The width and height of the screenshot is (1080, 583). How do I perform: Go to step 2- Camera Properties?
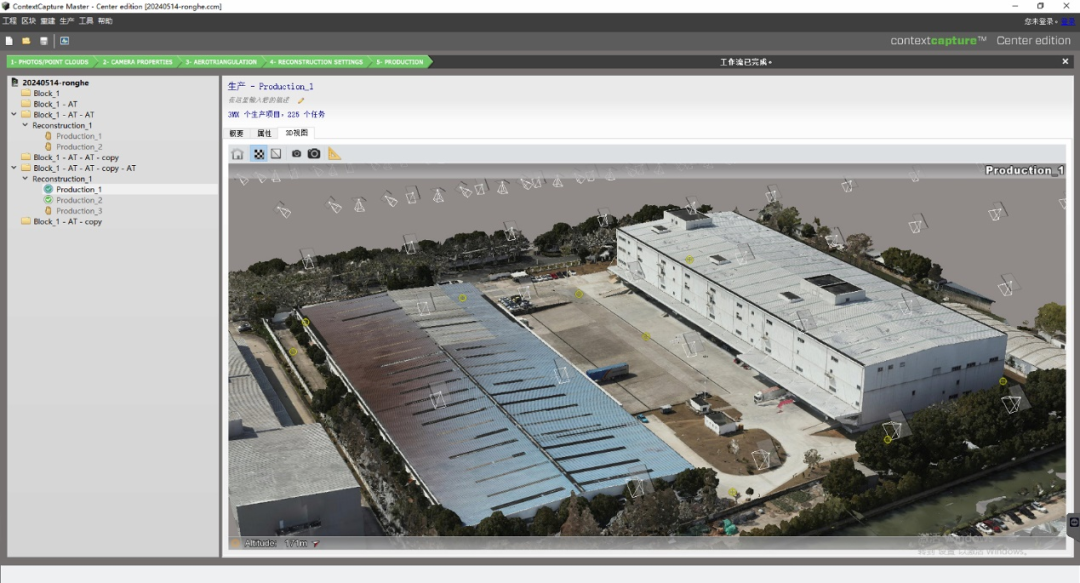(138, 62)
